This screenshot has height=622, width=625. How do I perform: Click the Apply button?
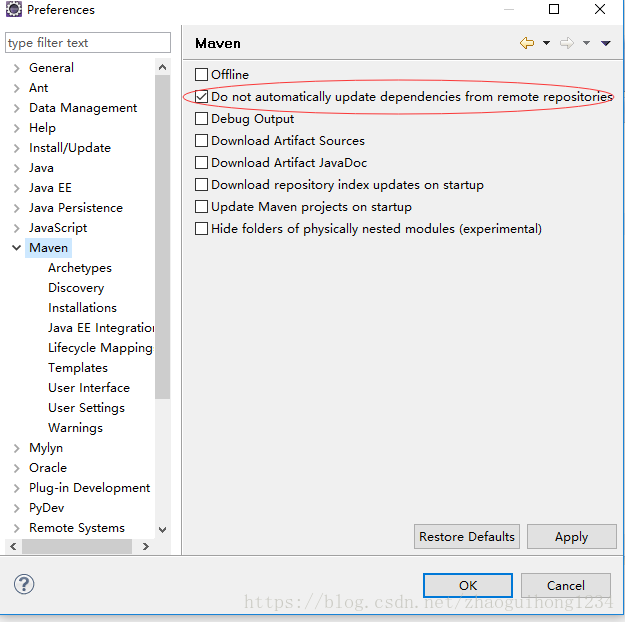(572, 537)
